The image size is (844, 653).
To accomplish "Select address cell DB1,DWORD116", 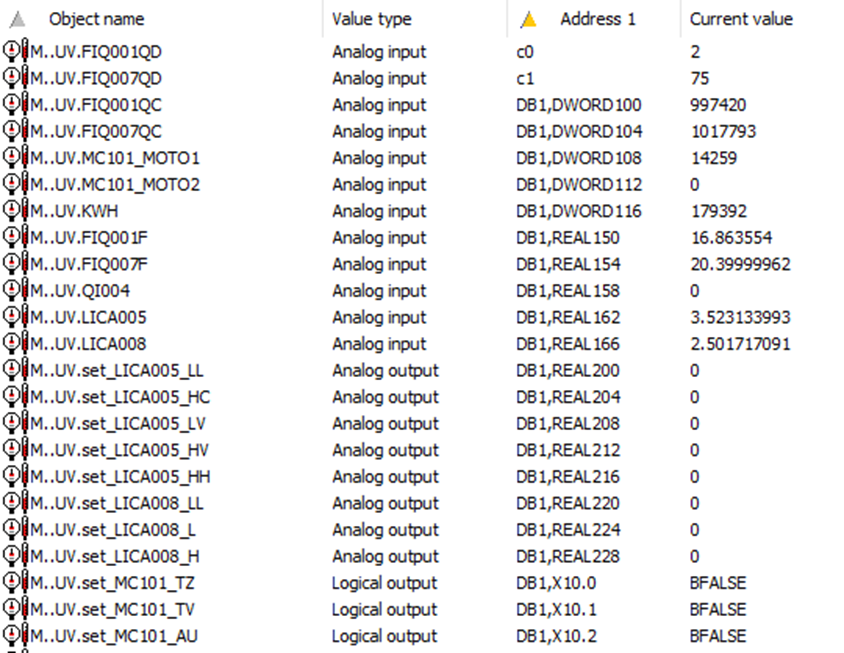I will pos(578,210).
